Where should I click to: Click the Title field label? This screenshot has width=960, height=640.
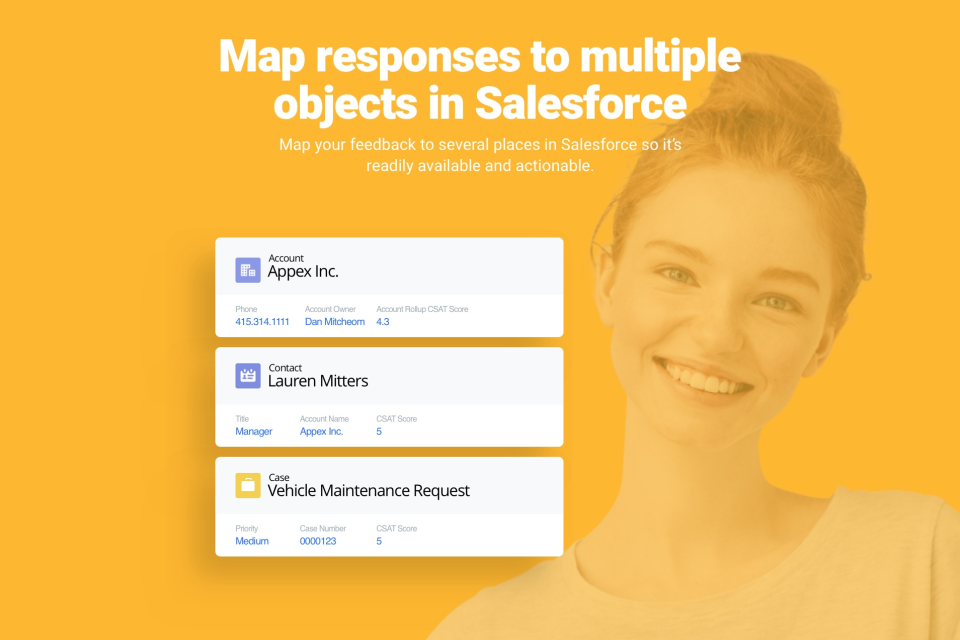click(x=242, y=418)
